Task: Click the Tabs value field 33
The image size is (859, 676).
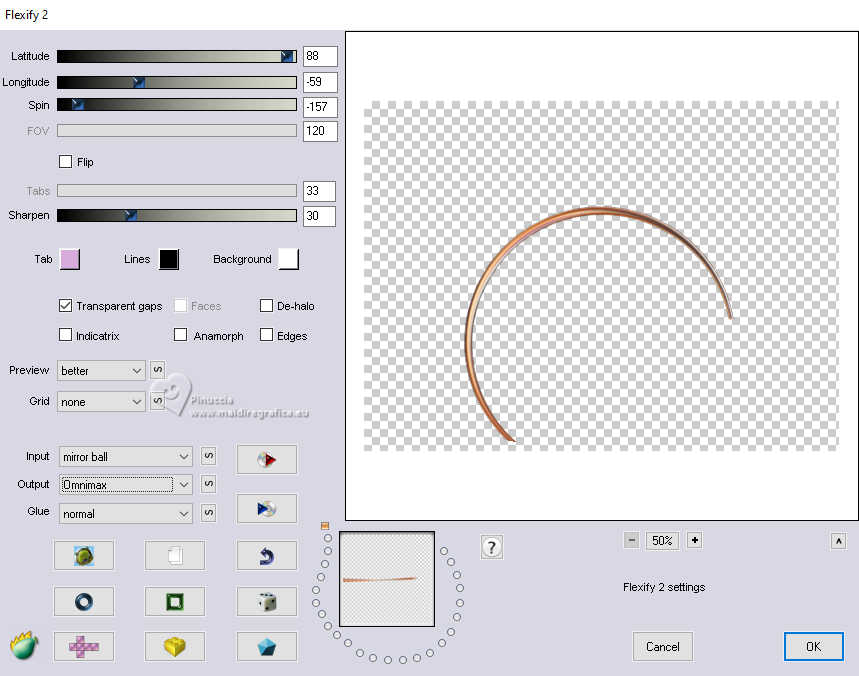Action: [x=319, y=191]
